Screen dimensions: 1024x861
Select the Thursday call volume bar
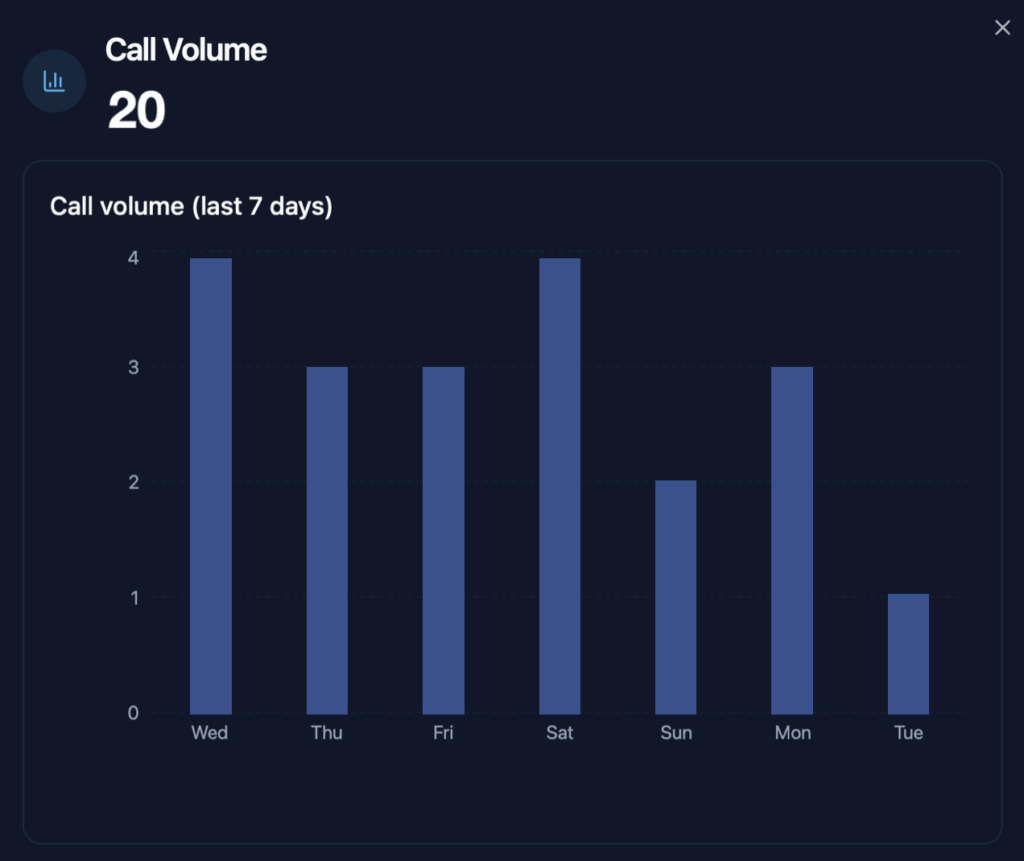(x=327, y=540)
